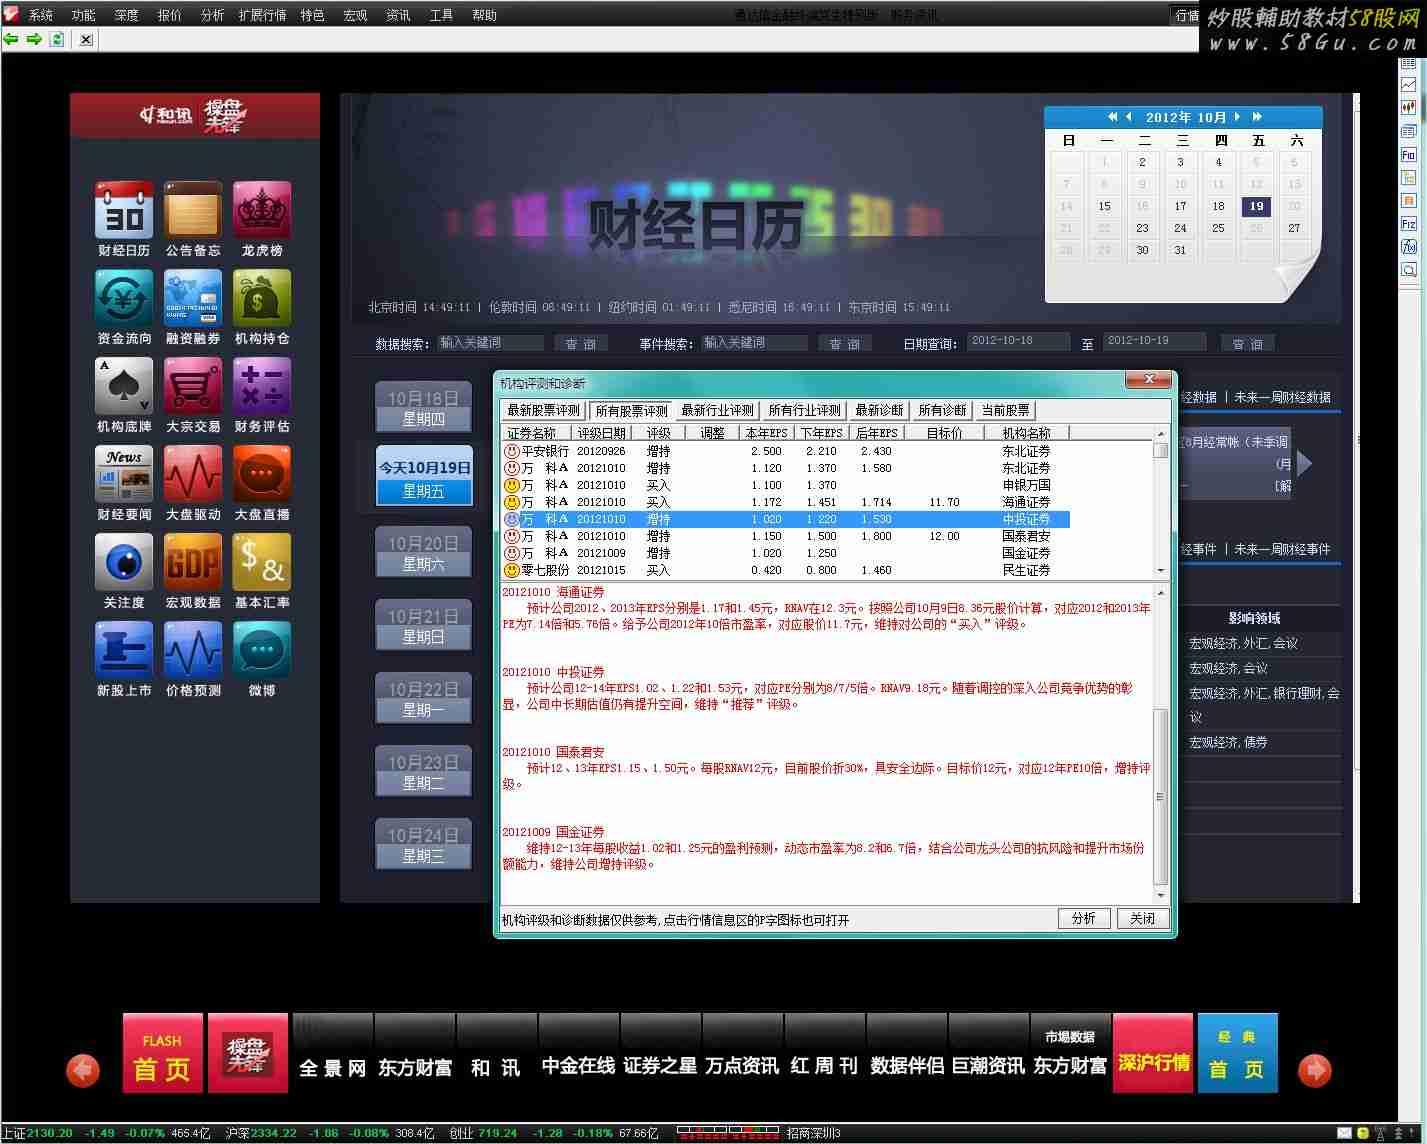Click 查询 button beside 日期查询

click(1247, 343)
